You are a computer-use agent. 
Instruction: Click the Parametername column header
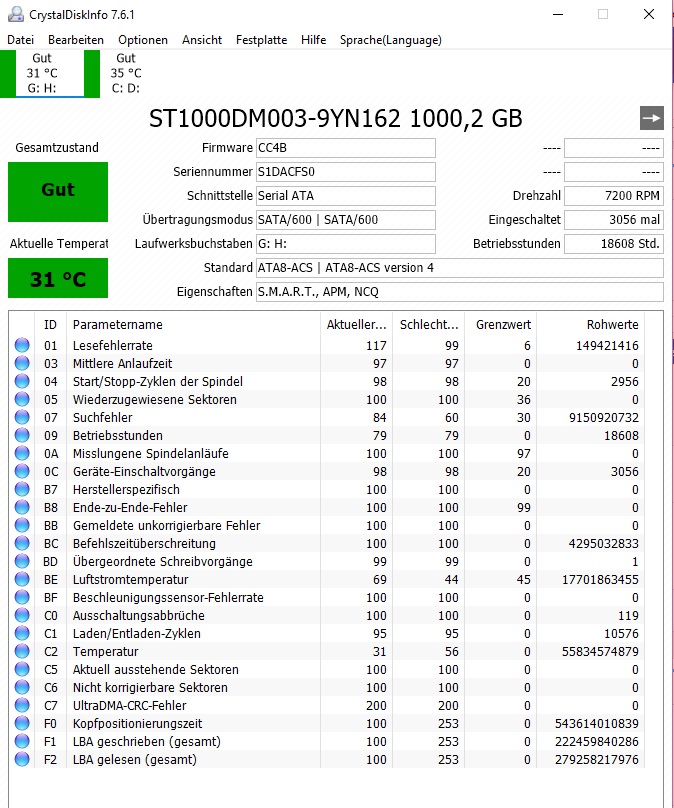[193, 325]
